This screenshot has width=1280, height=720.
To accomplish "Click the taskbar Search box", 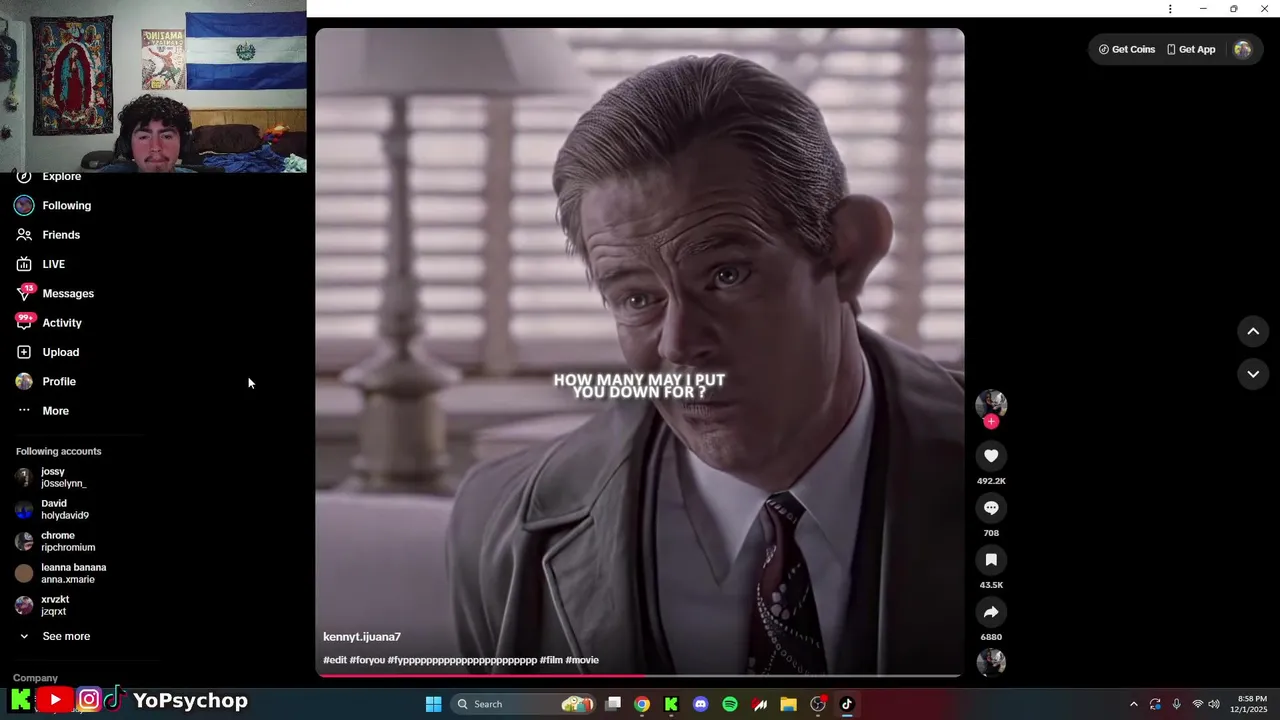I will pos(523,704).
